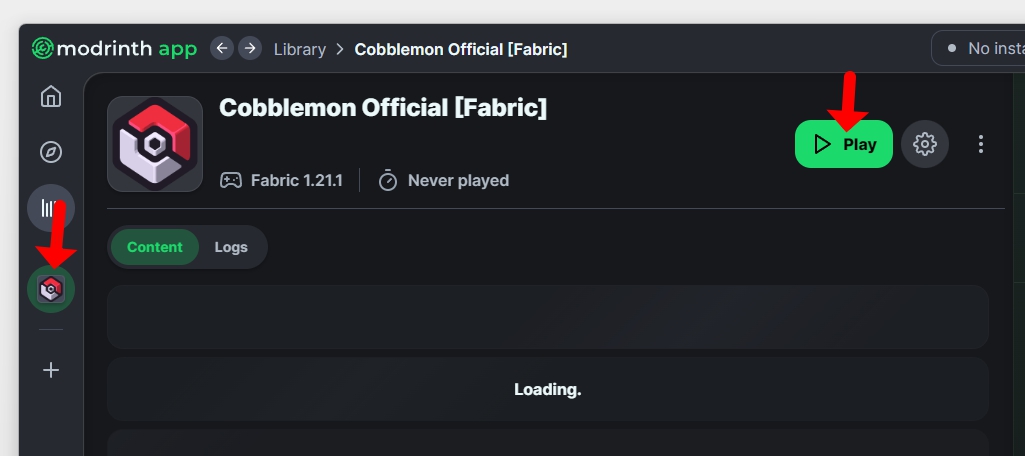Click the Library breadcrumb link

[300, 49]
